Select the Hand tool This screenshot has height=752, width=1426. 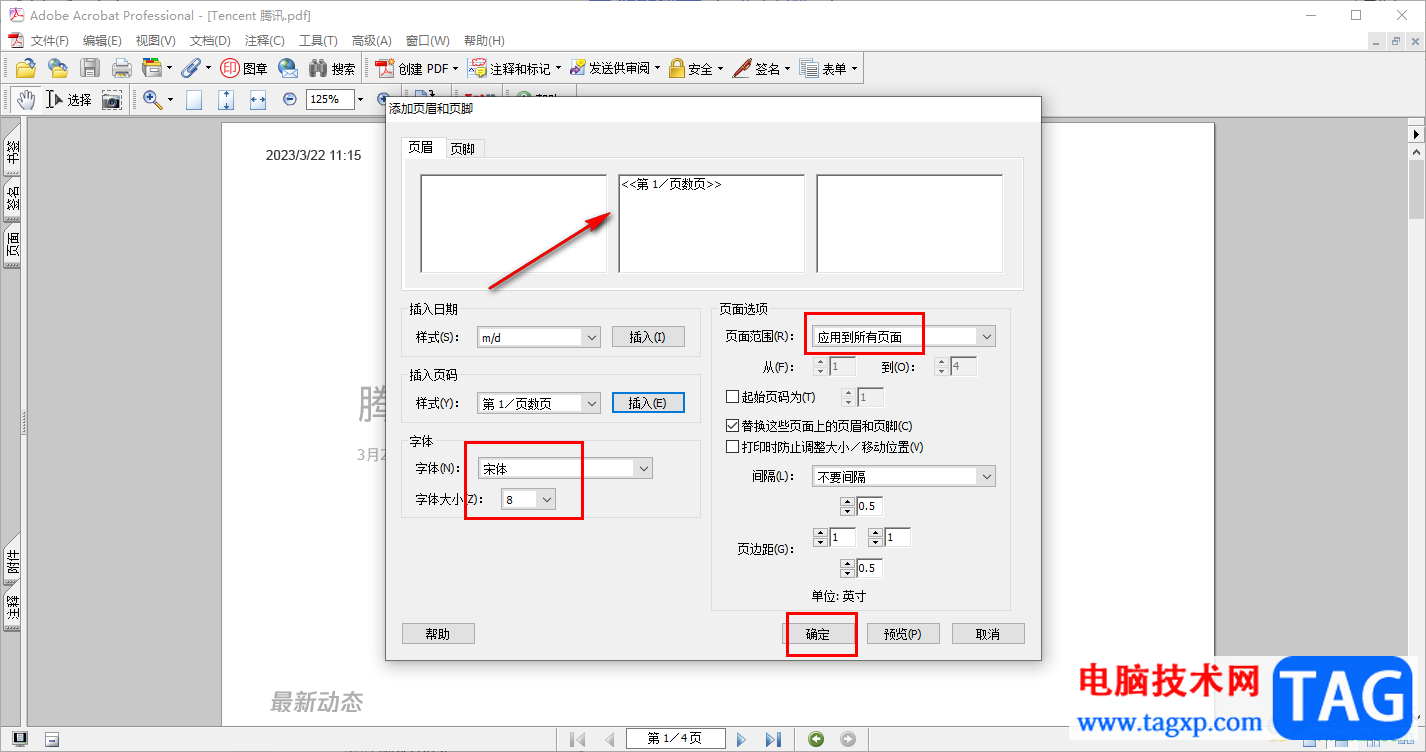click(26, 99)
